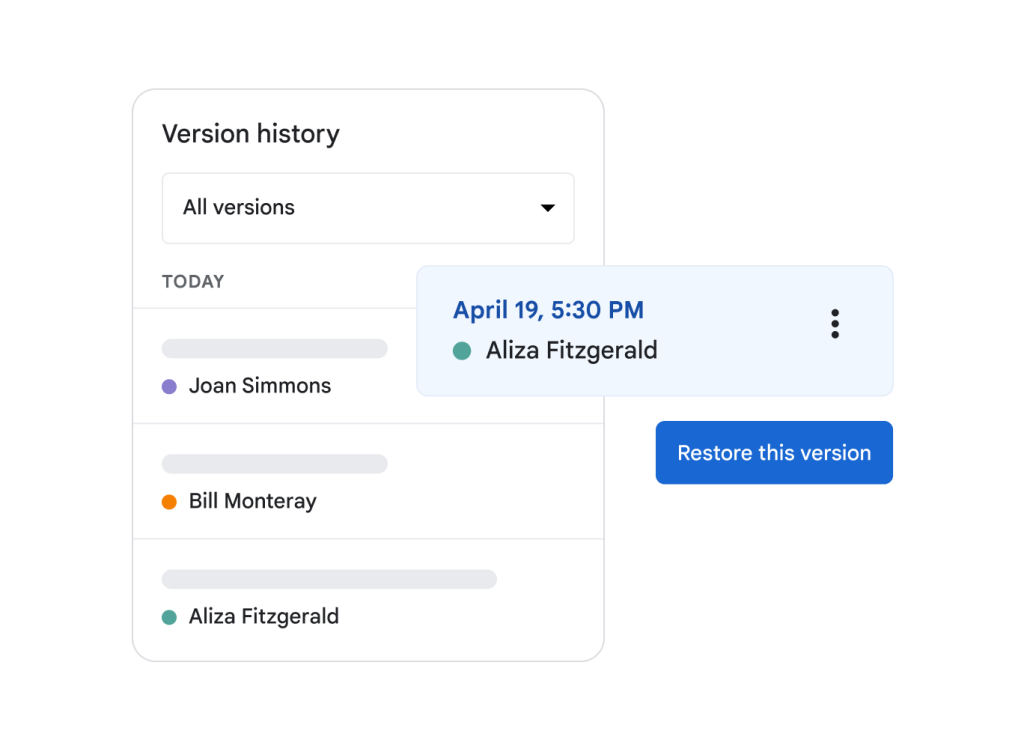Open the three-dot more options menu
The width and height of the screenshot is (1024, 749).
[835, 324]
